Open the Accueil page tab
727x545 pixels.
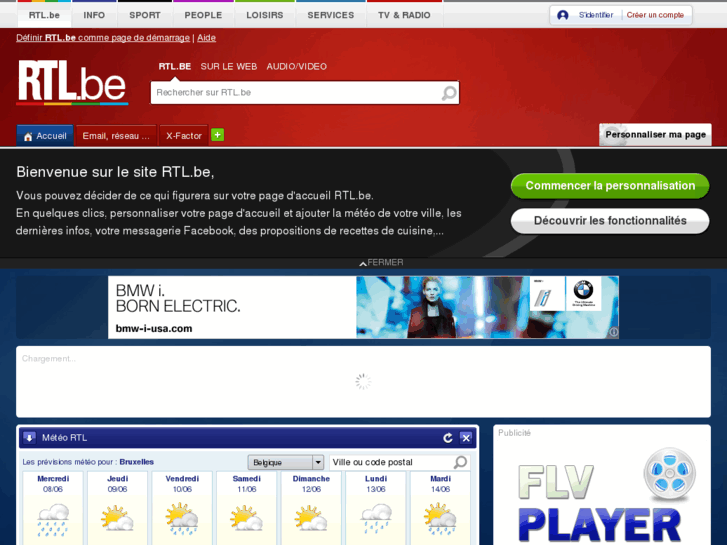[x=45, y=136]
